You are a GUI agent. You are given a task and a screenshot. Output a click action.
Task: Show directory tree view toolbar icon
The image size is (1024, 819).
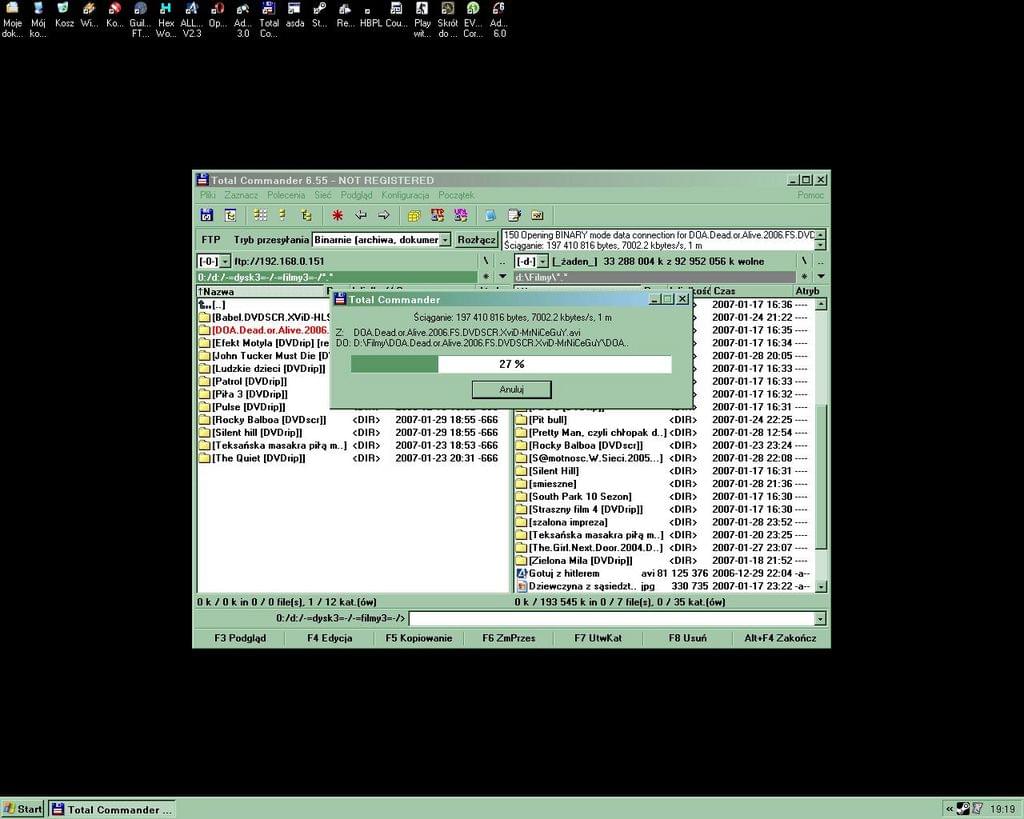click(306, 215)
